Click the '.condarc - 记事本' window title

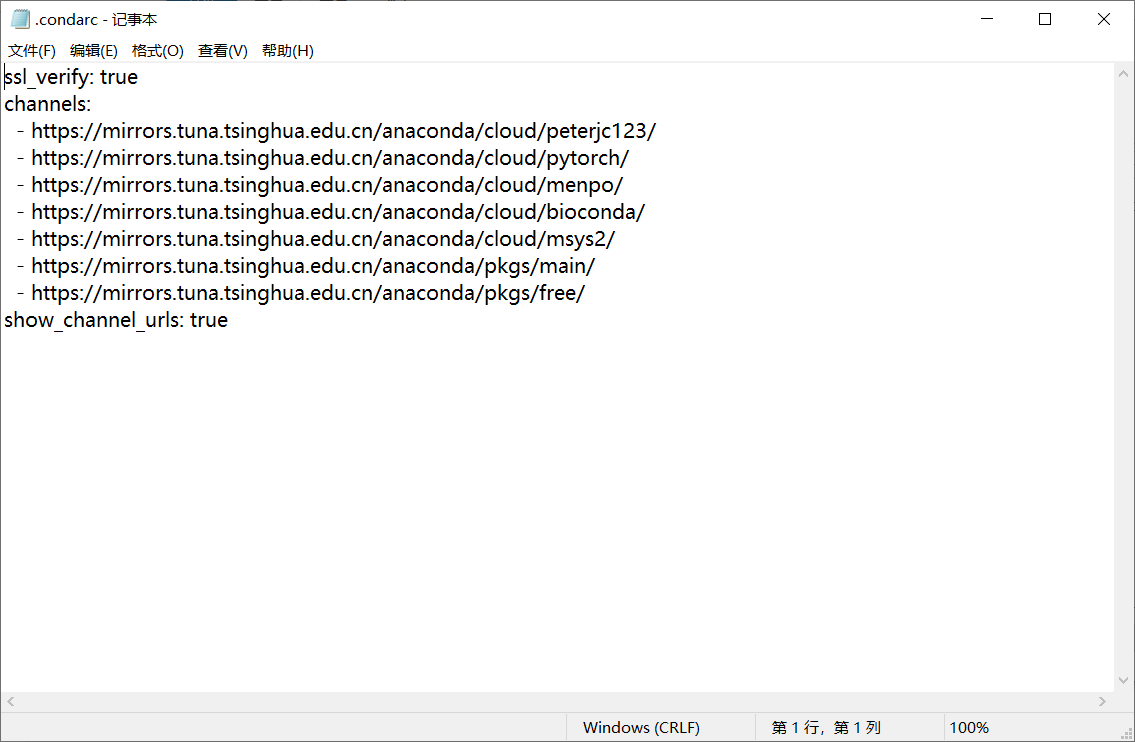coord(96,20)
